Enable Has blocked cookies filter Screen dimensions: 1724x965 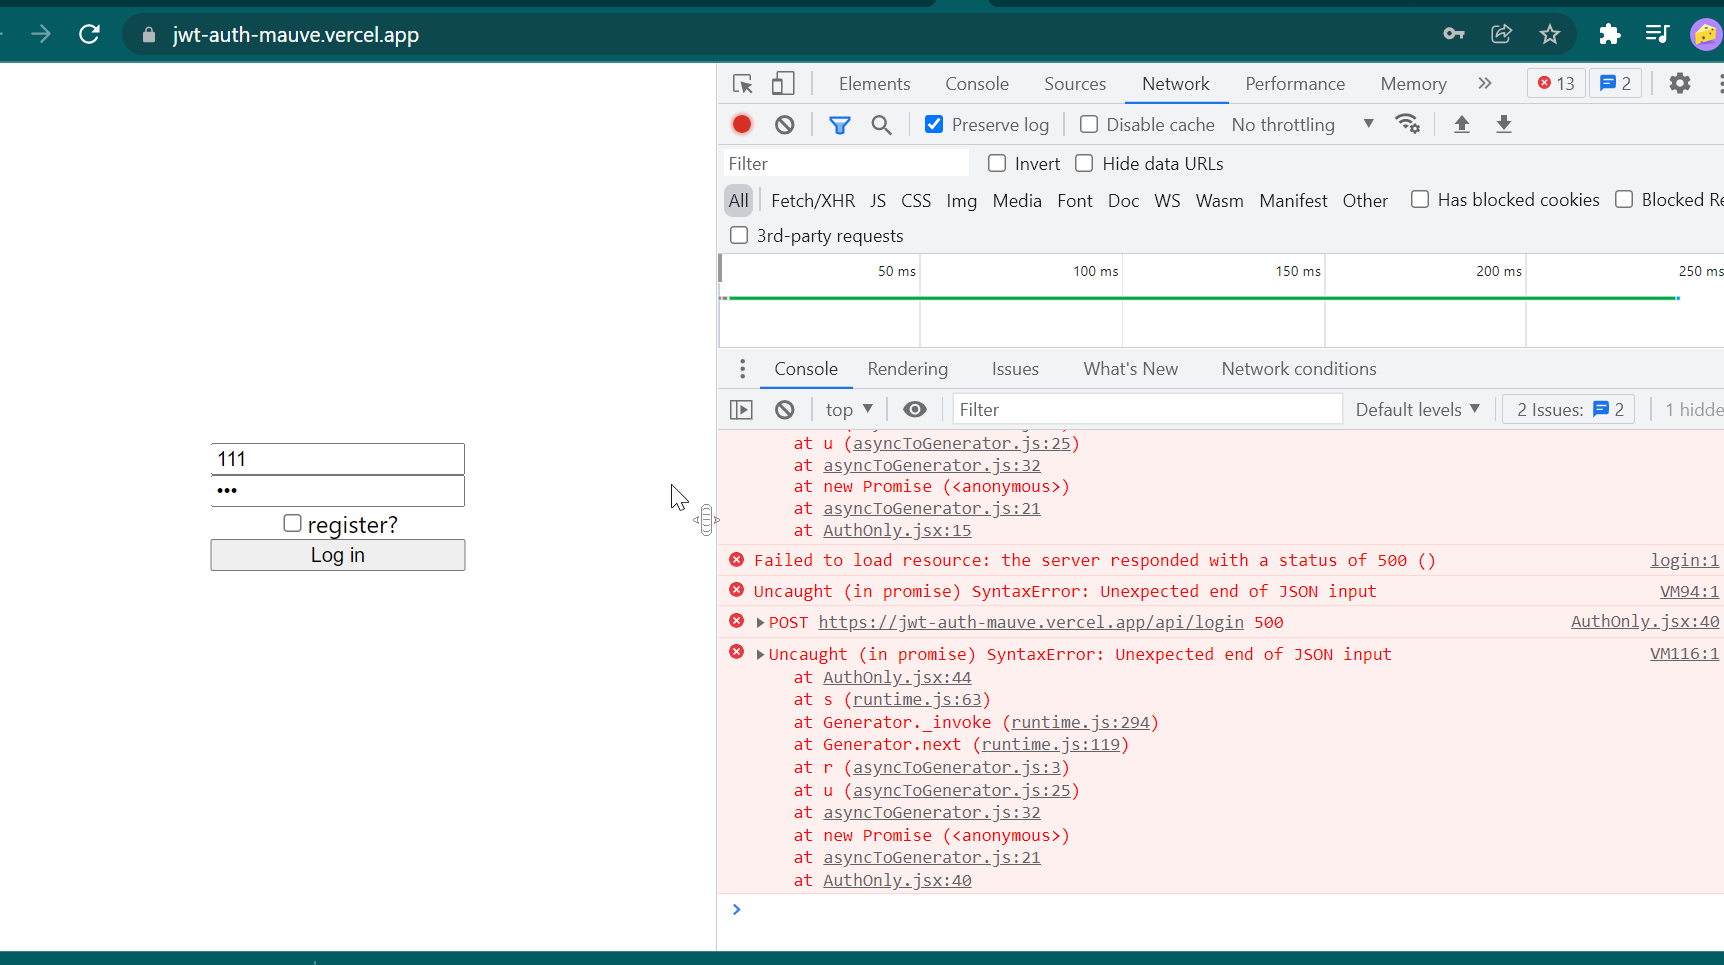point(1420,199)
